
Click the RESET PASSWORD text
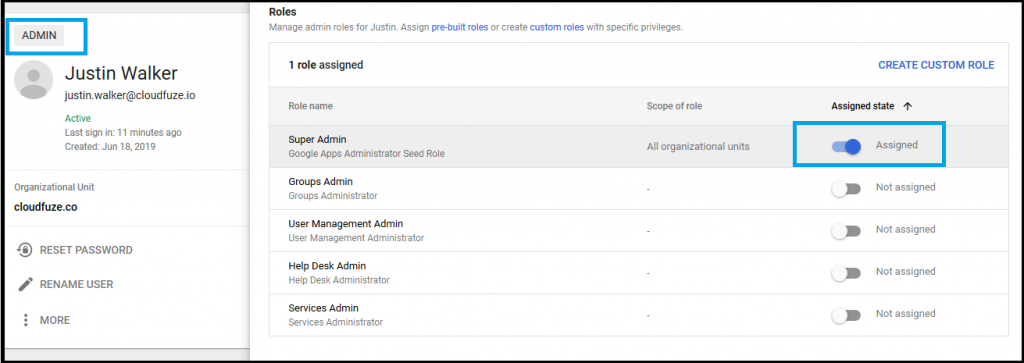(86, 250)
